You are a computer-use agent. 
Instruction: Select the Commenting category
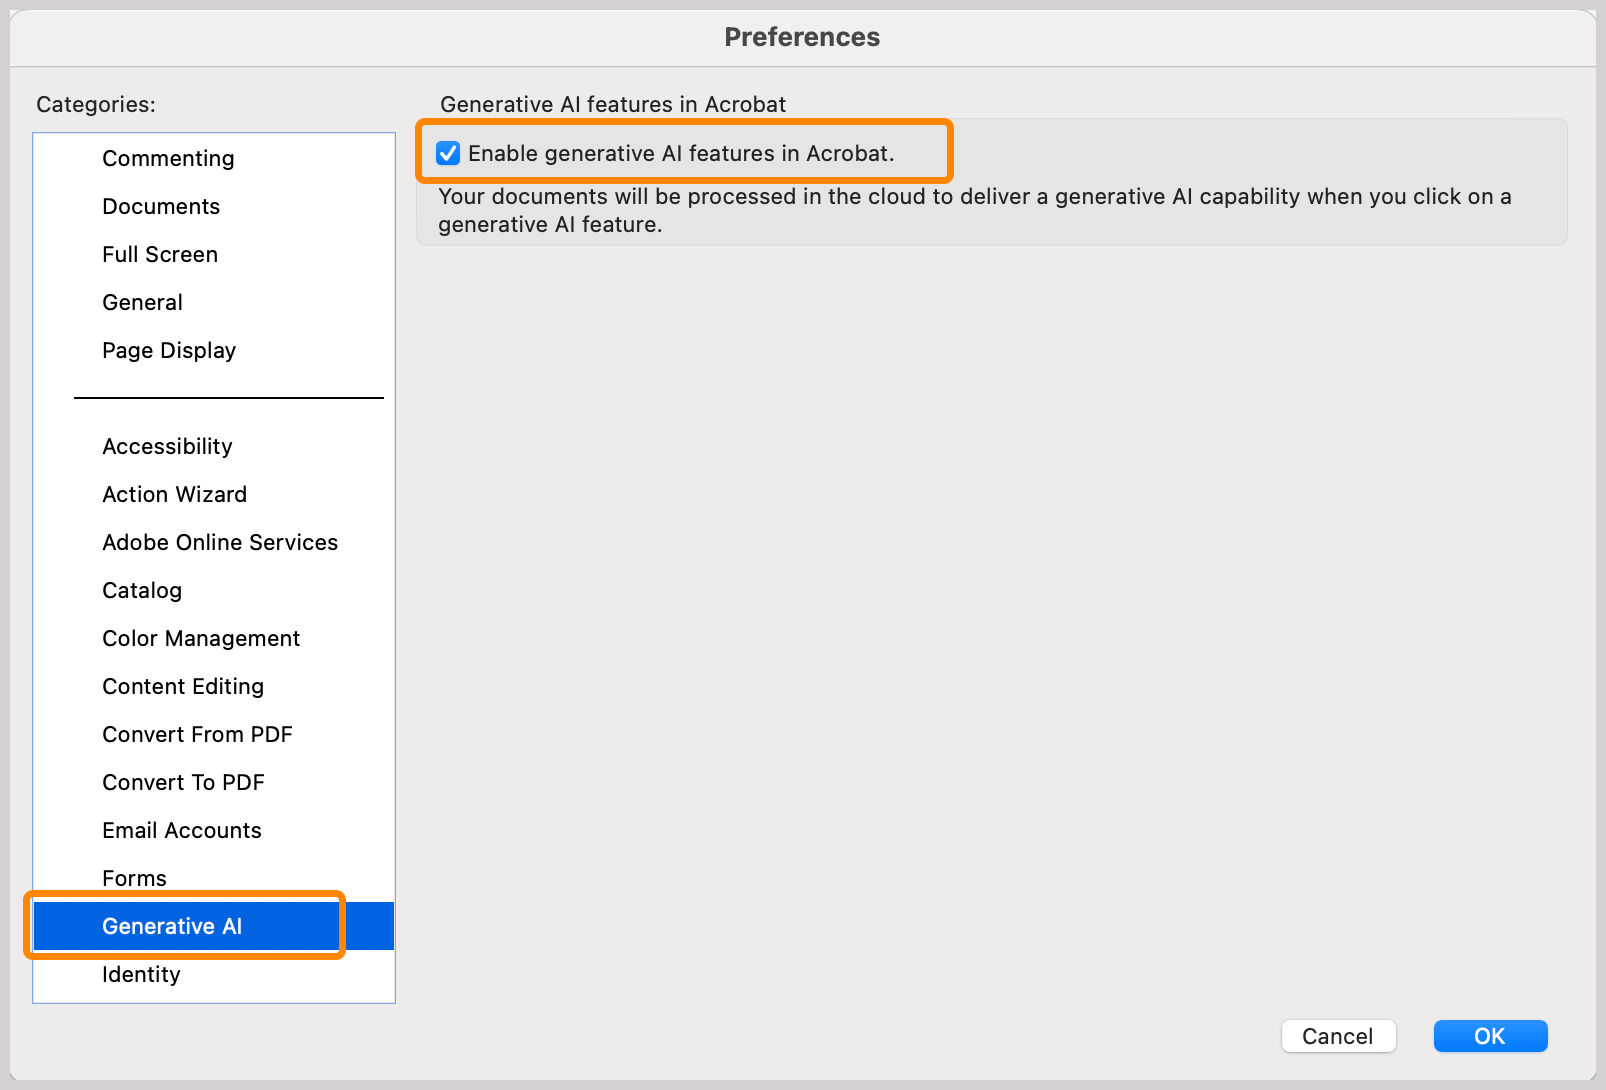coord(168,158)
